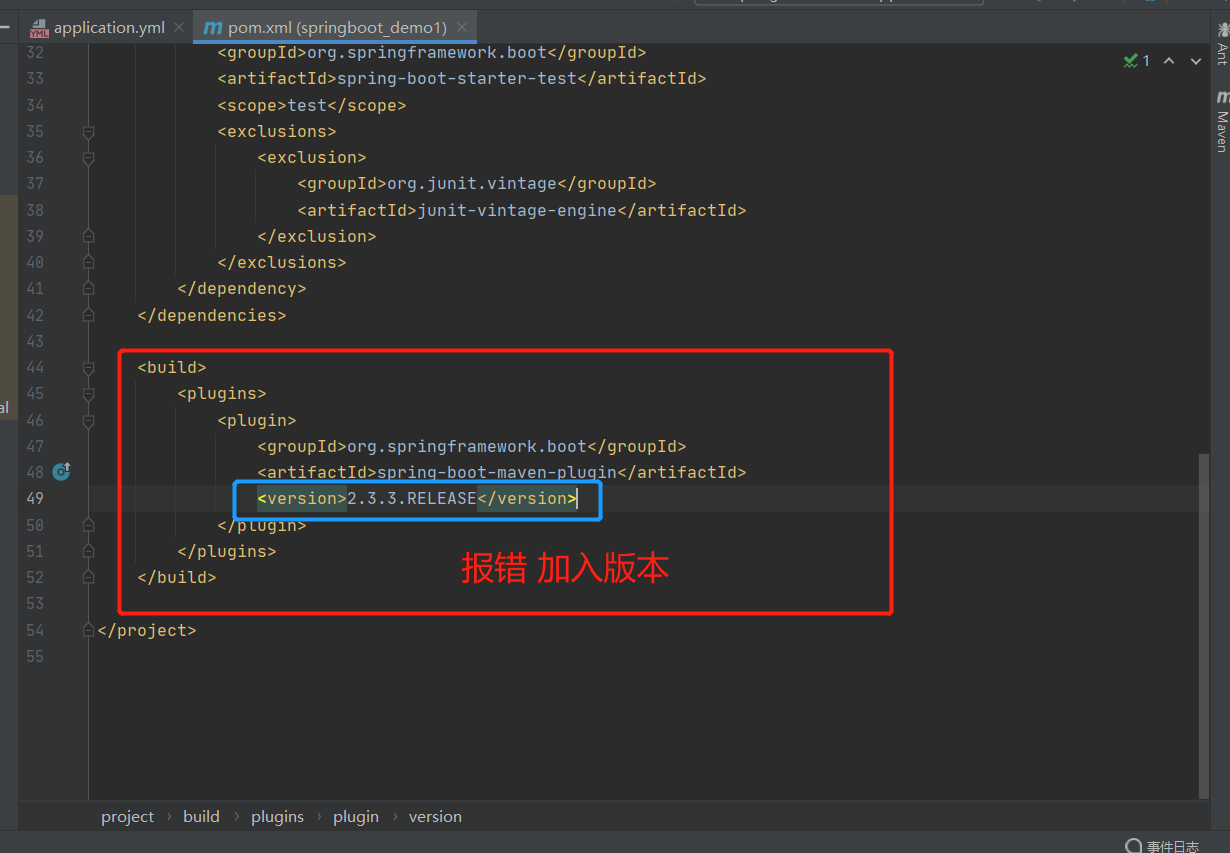Click the 'plugin' breadcrumb
Viewport: 1230px width, 853px height.
pyautogui.click(x=356, y=817)
